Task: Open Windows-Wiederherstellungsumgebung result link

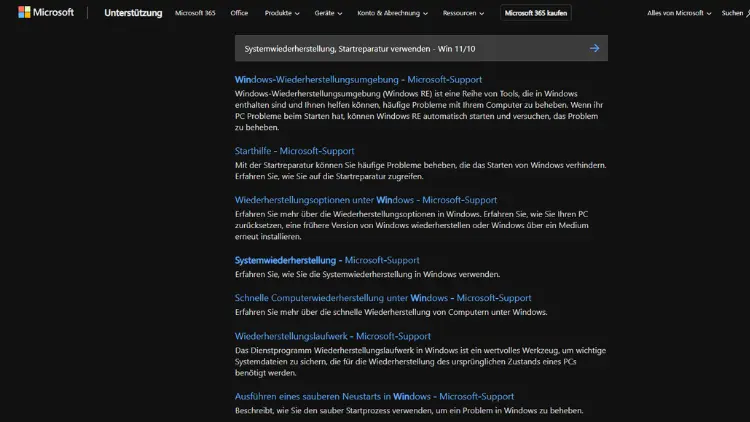Action: [x=358, y=79]
